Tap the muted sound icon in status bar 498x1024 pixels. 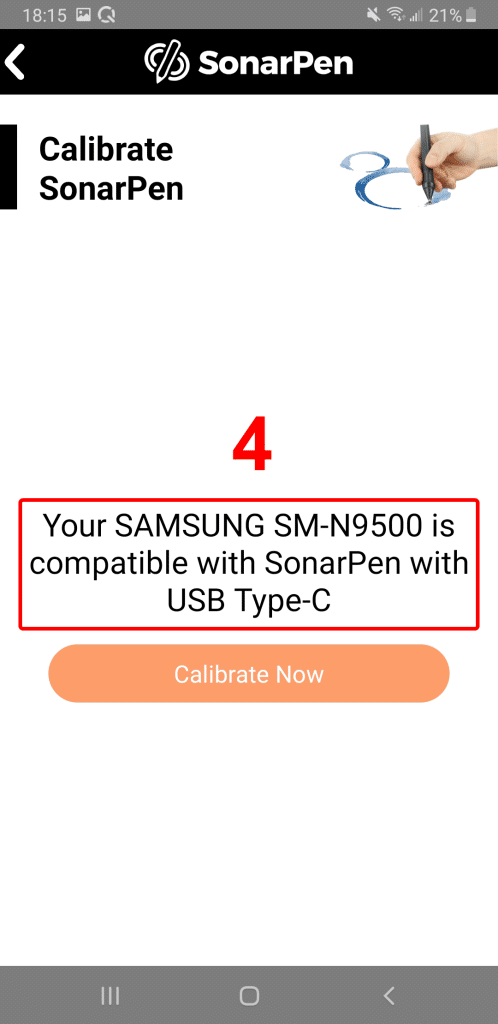[x=374, y=15]
